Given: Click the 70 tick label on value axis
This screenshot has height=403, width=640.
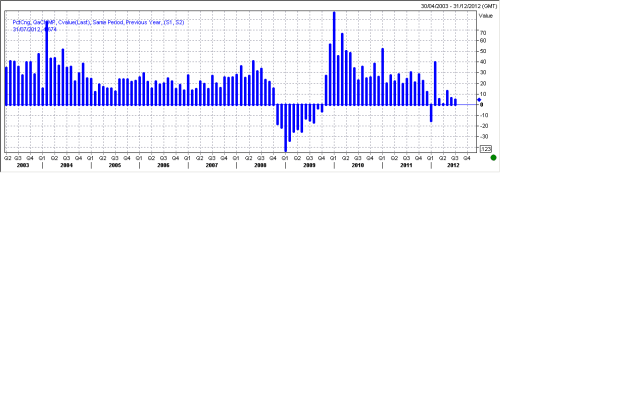Looking at the screenshot, I should click(483, 33).
